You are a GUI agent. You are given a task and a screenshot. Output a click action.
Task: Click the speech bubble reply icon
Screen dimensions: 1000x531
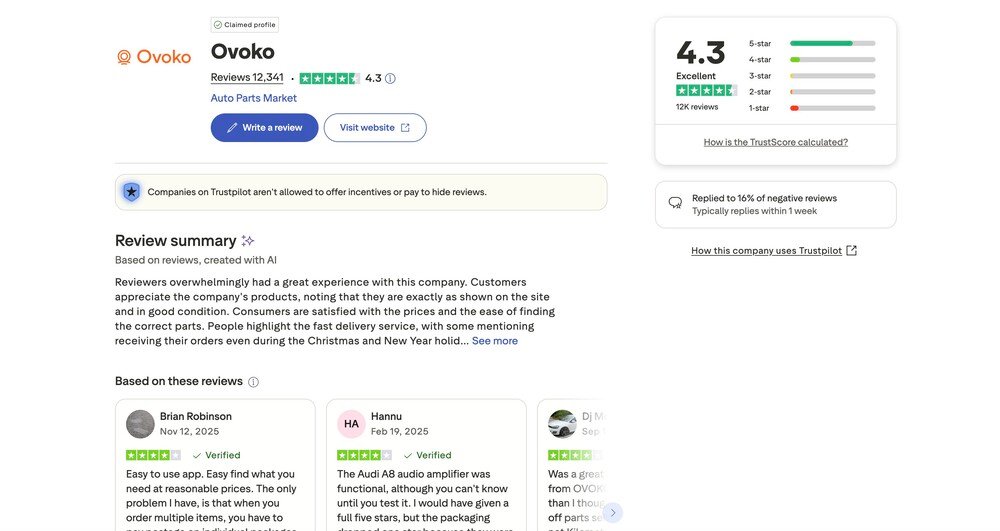(x=675, y=203)
